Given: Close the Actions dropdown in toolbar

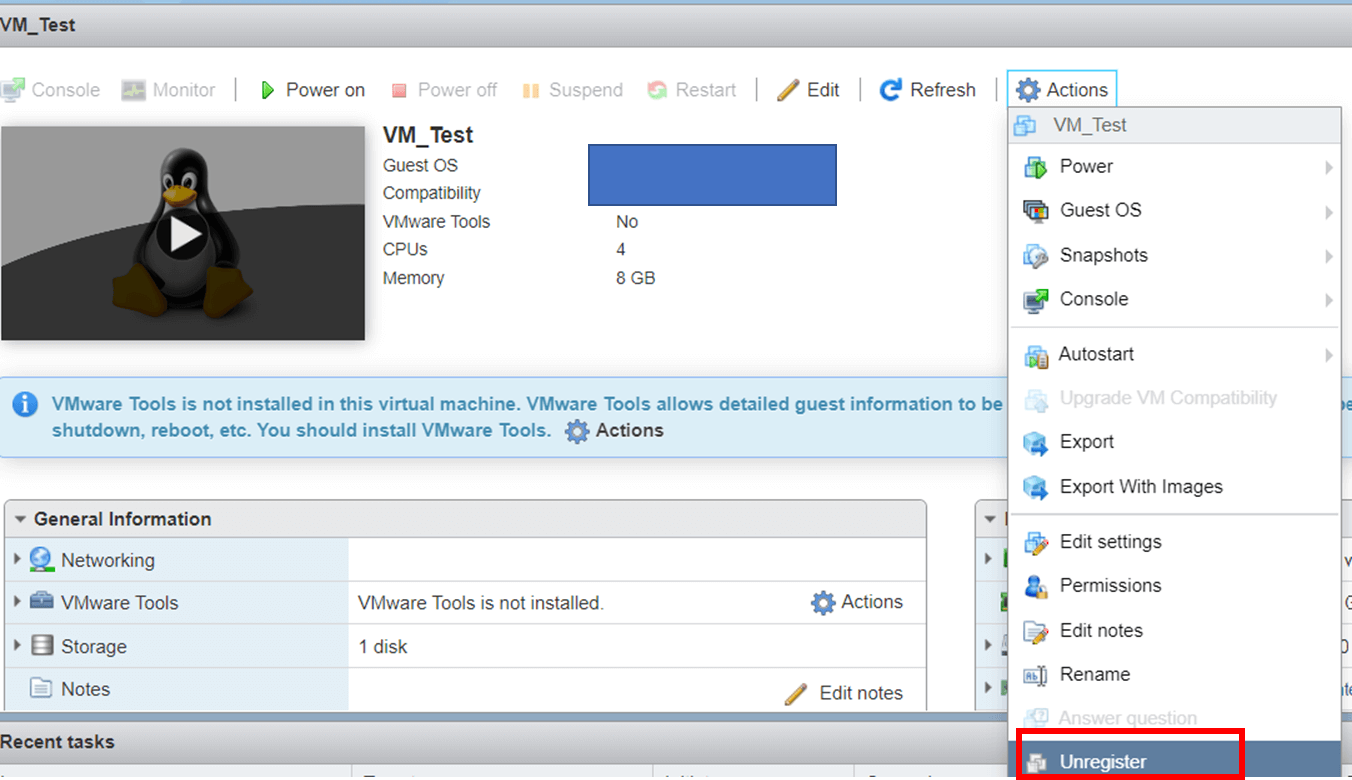Looking at the screenshot, I should click(x=1062, y=90).
